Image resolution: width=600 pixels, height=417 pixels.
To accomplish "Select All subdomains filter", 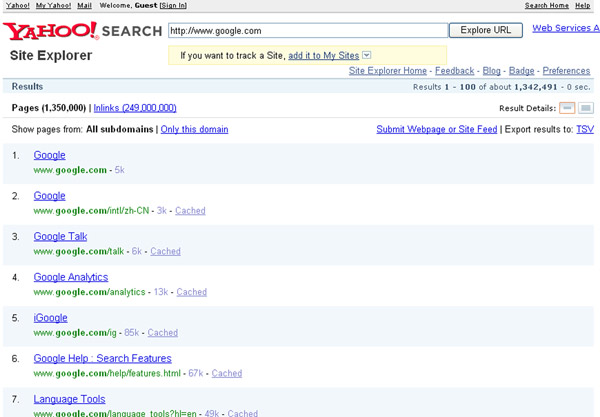I will point(119,129).
